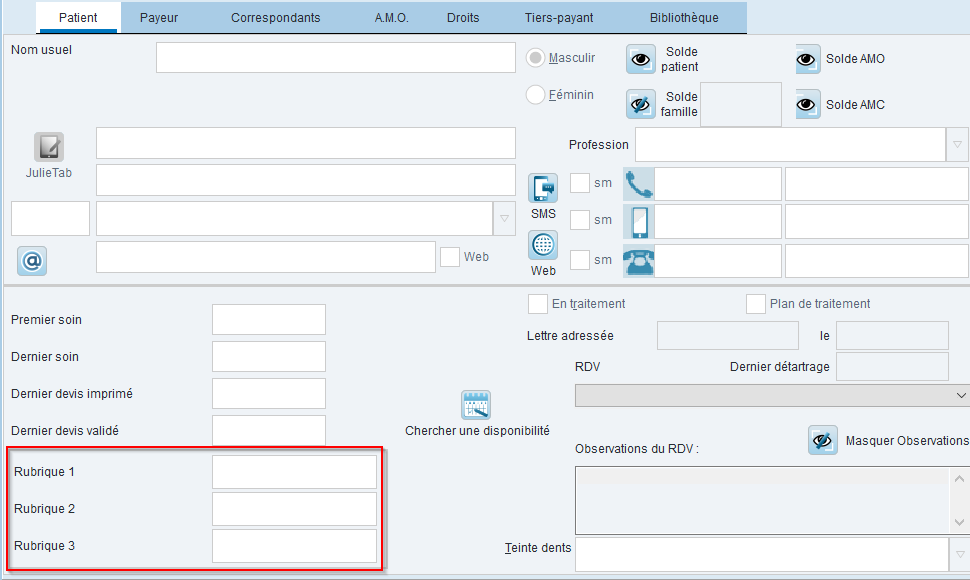The width and height of the screenshot is (970, 580).
Task: Open the RDV dropdown list
Action: coord(772,395)
